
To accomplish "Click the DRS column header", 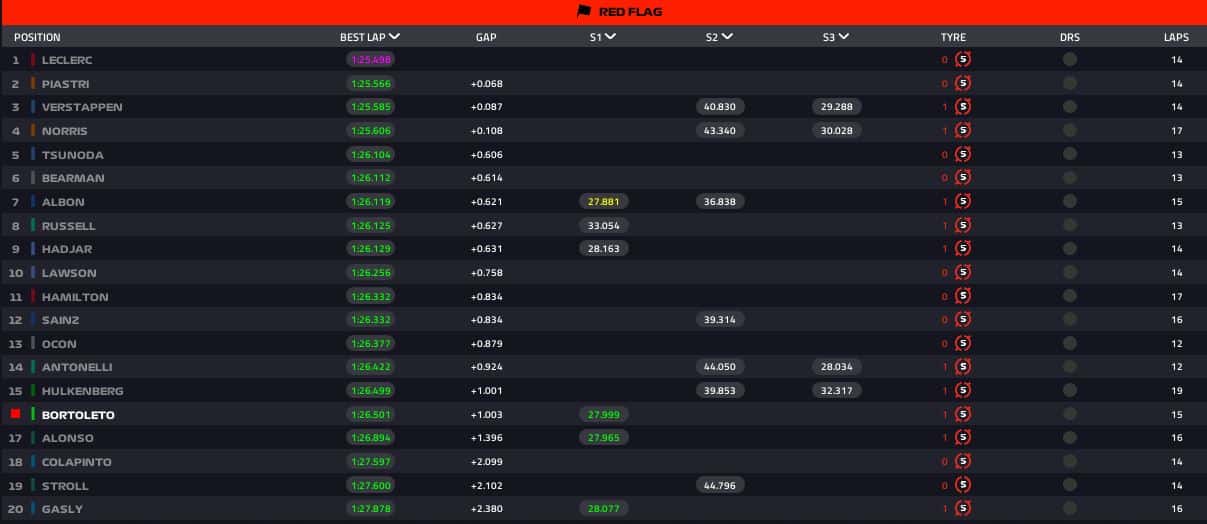I will click(1070, 37).
